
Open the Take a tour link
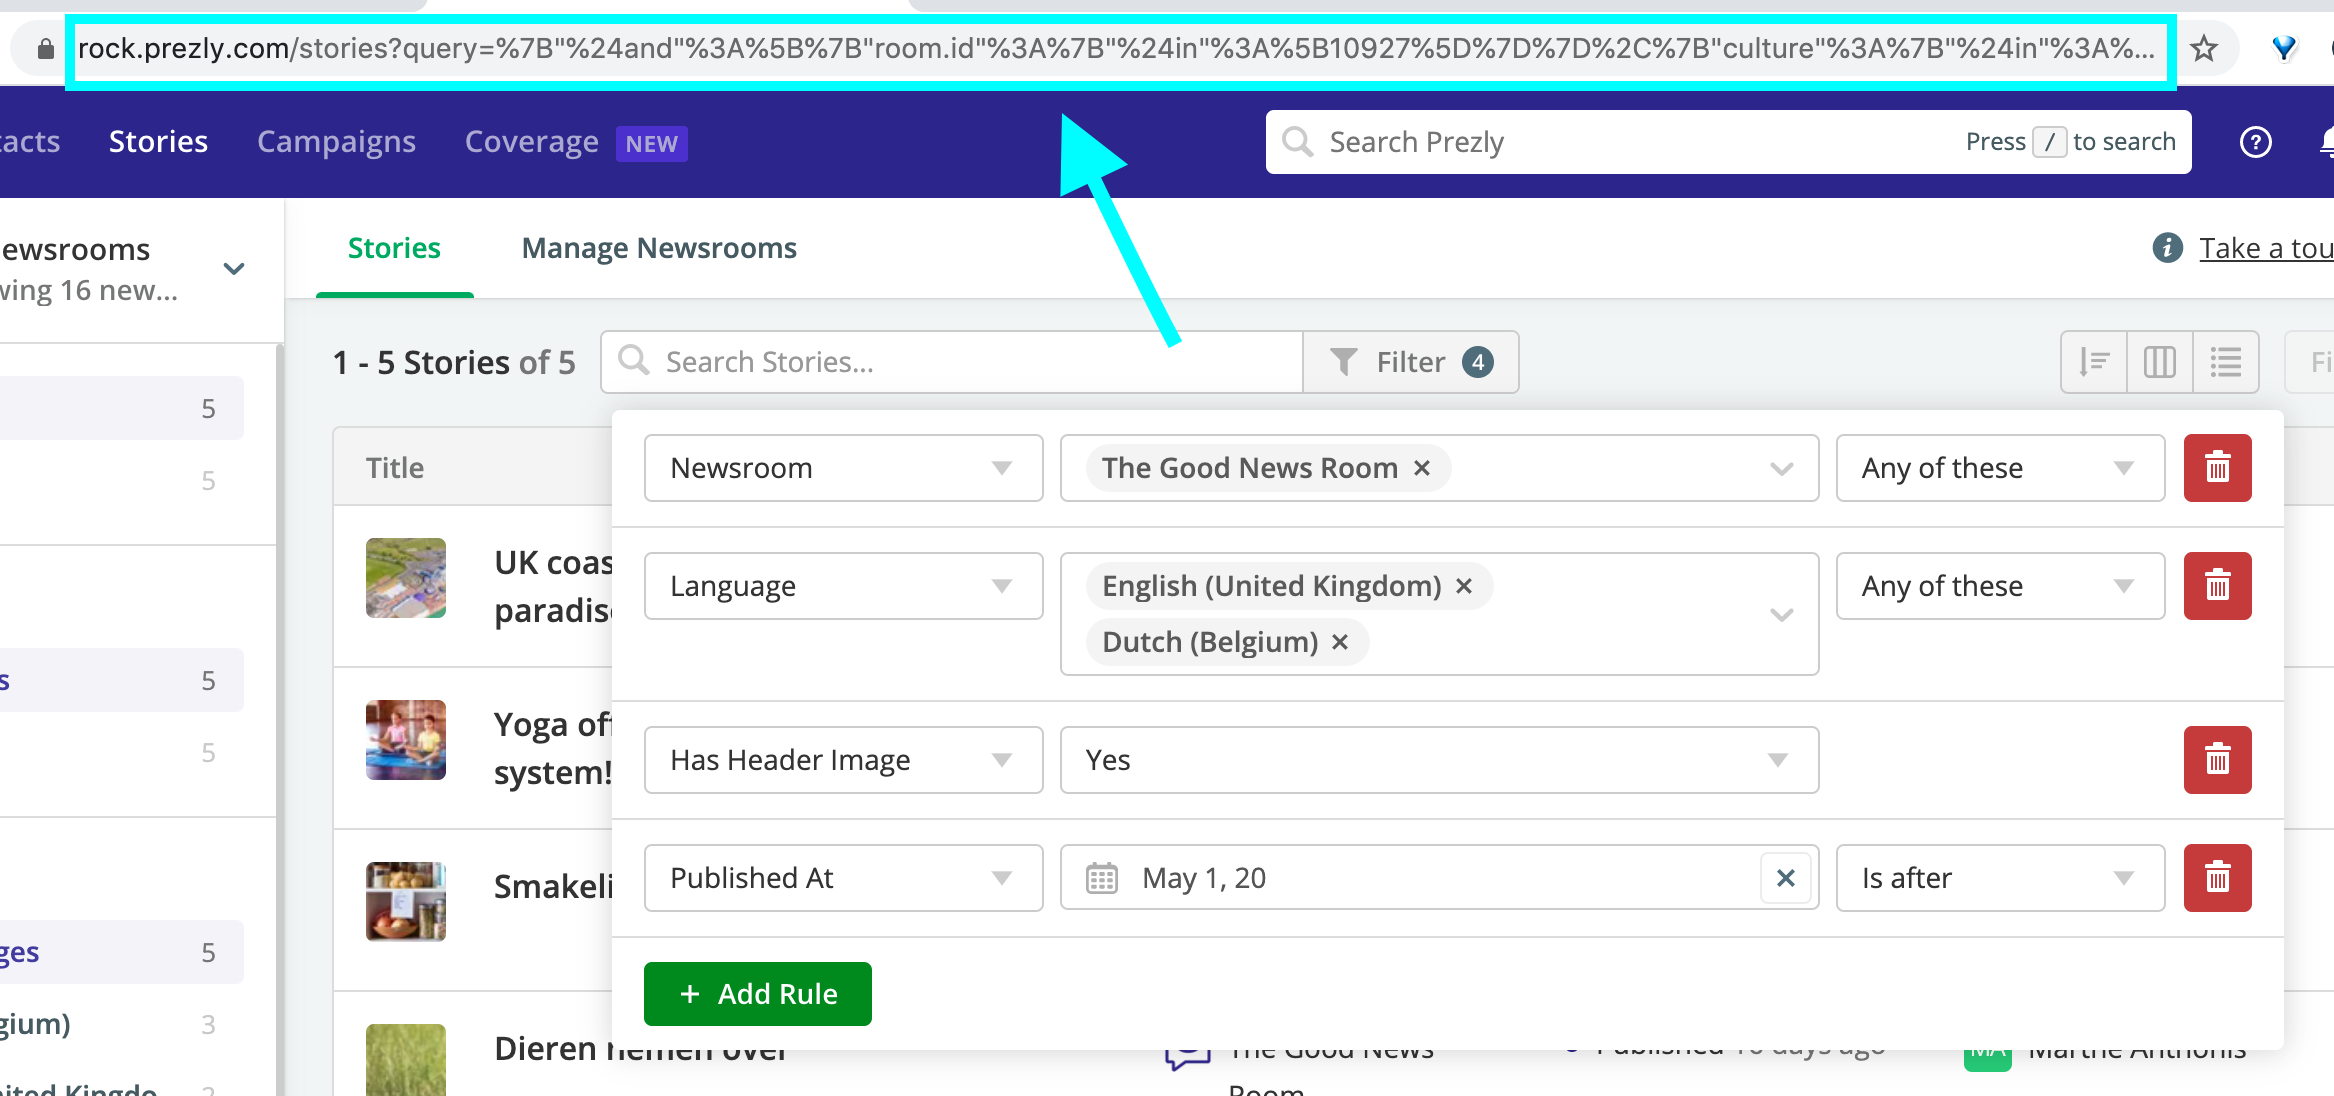[2266, 248]
